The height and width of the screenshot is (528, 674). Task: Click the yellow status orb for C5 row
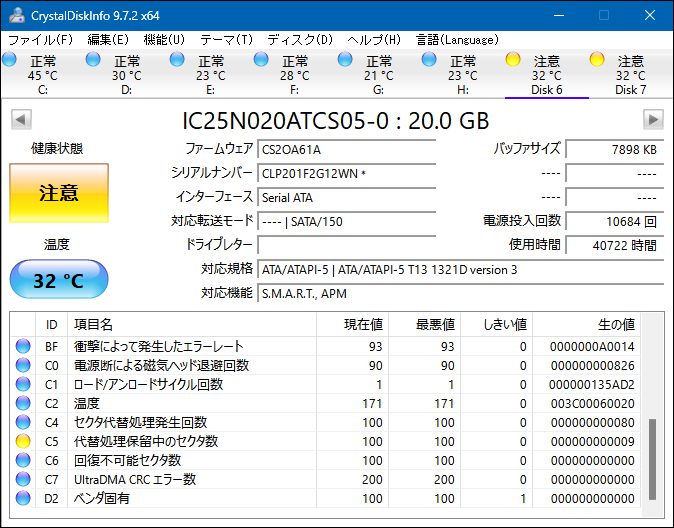pyautogui.click(x=23, y=441)
